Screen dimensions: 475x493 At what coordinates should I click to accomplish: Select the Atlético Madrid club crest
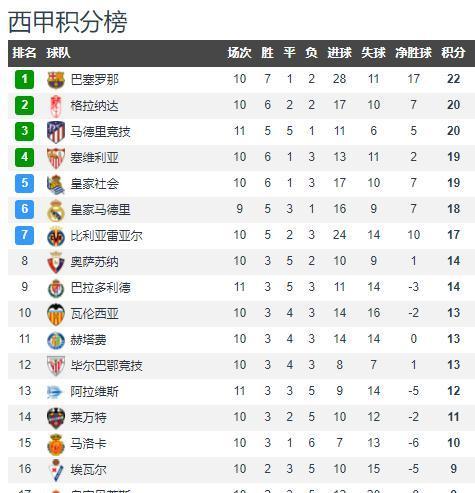click(x=56, y=132)
